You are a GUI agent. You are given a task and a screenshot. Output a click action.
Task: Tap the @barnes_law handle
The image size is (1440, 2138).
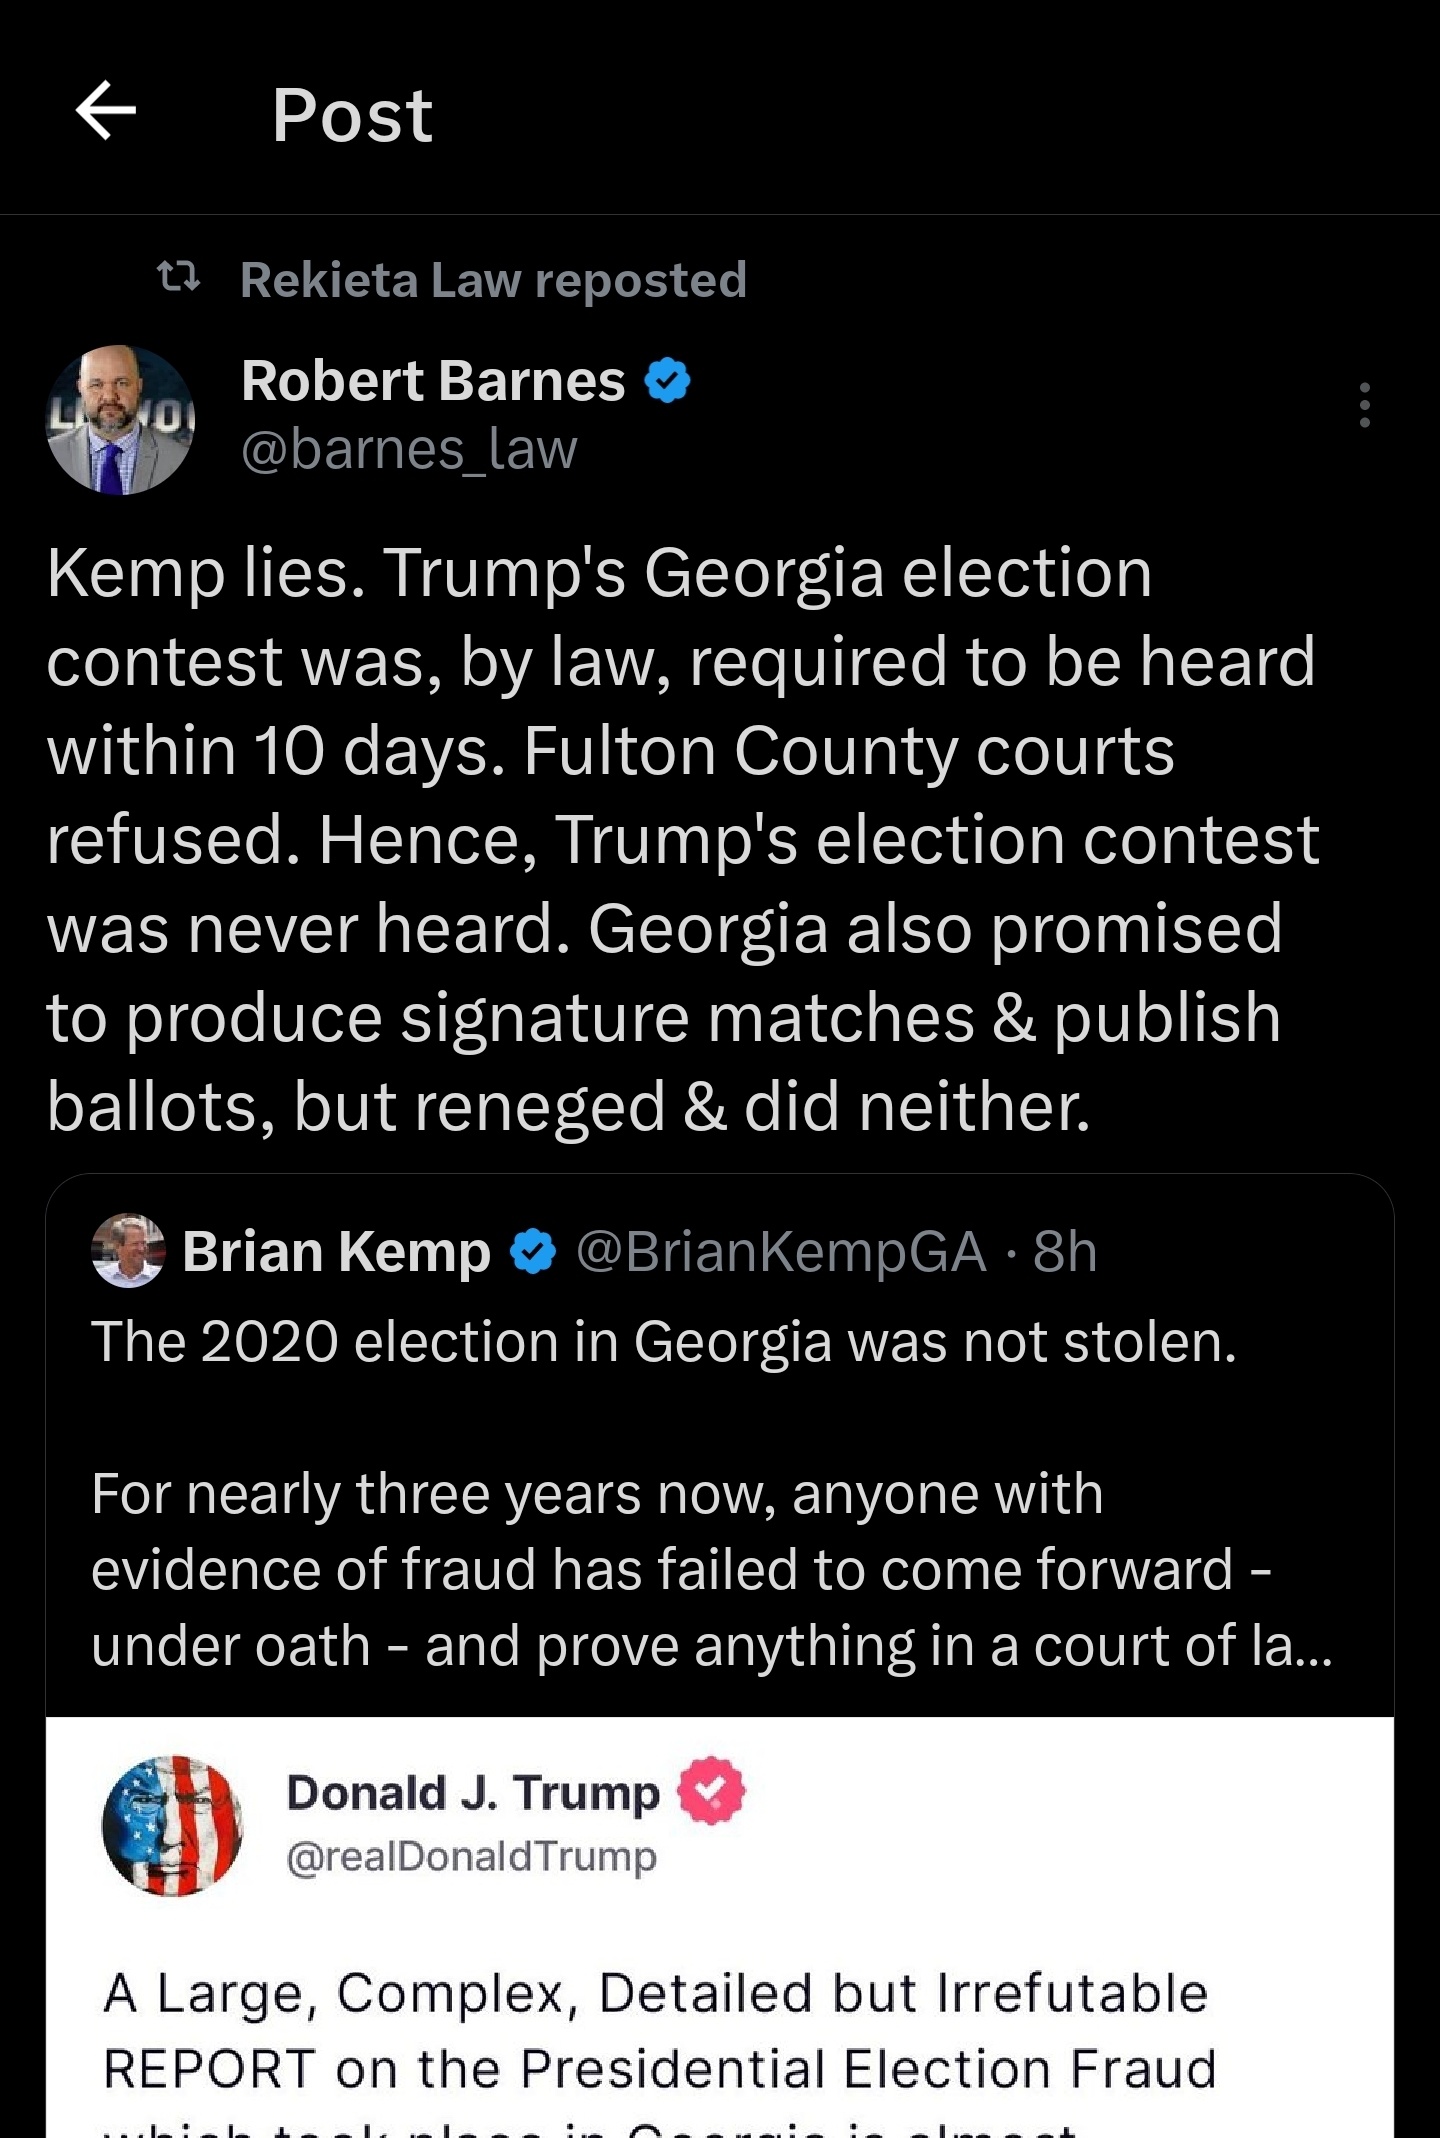pyautogui.click(x=409, y=449)
